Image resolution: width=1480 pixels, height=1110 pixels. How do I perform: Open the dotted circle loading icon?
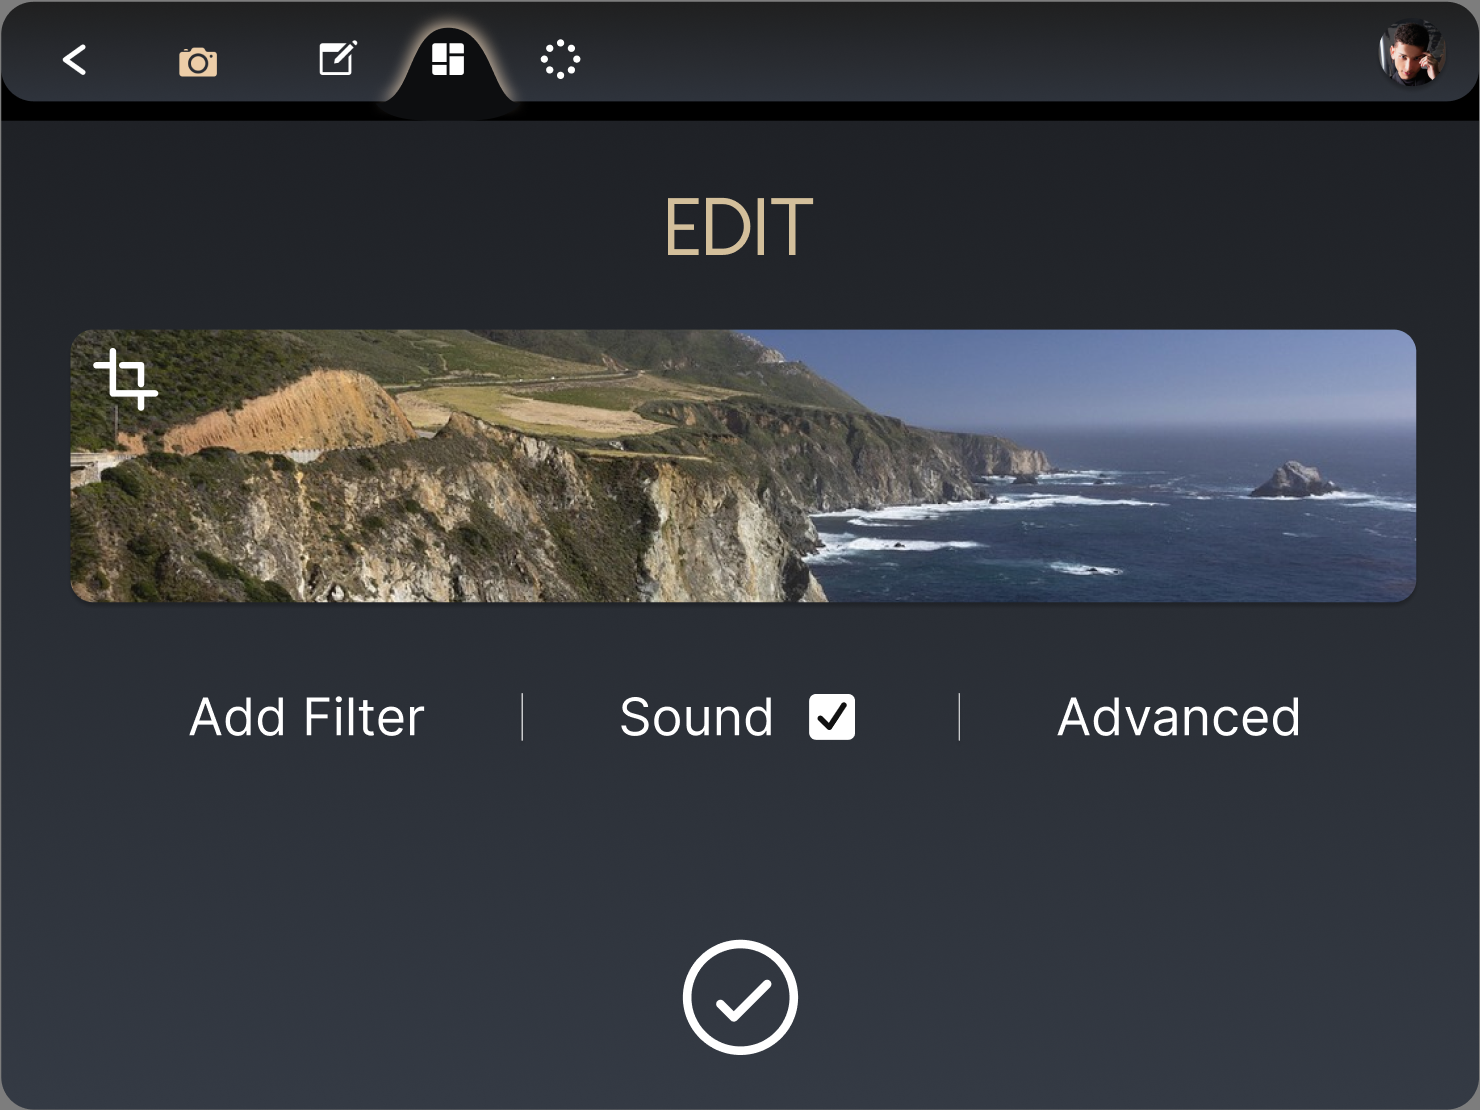click(560, 59)
